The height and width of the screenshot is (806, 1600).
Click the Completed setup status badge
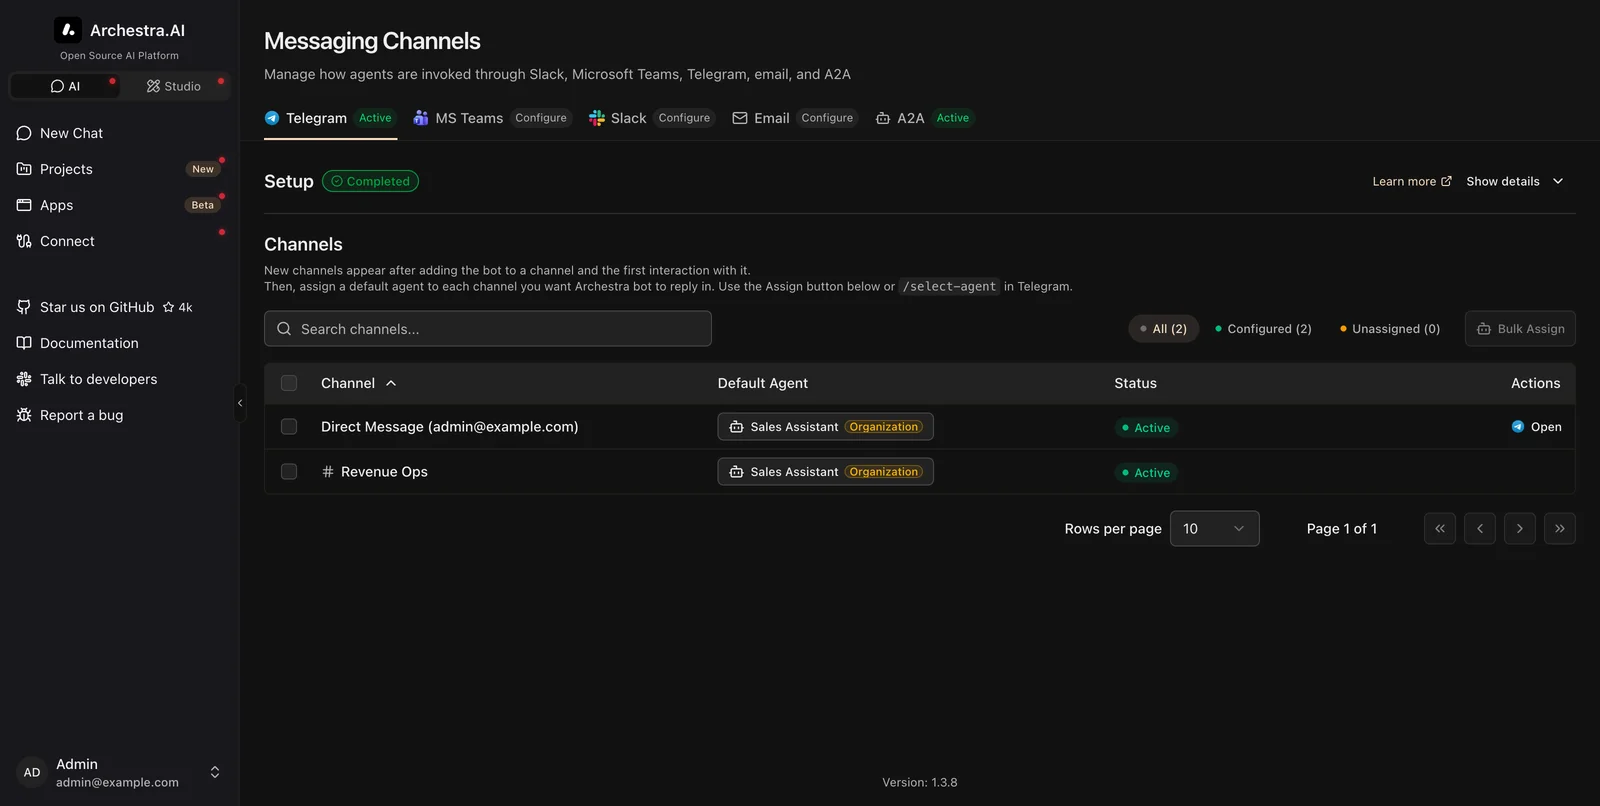click(370, 181)
